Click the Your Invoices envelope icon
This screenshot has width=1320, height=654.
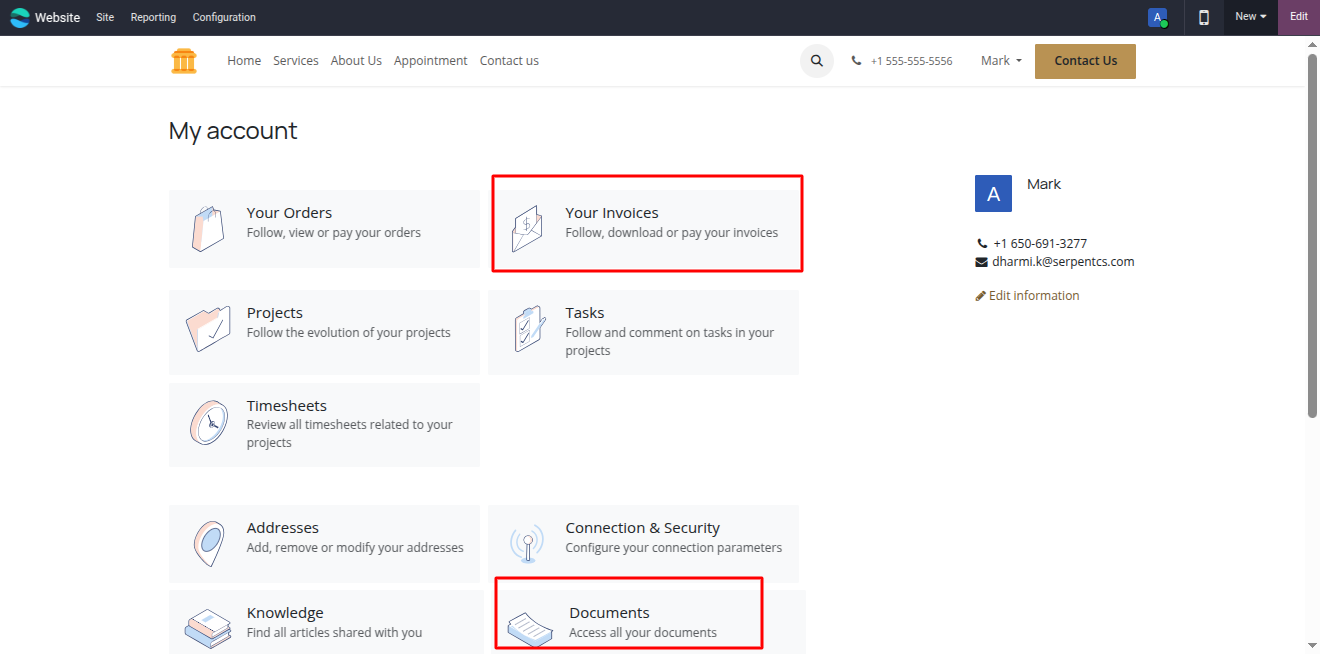[x=527, y=229]
